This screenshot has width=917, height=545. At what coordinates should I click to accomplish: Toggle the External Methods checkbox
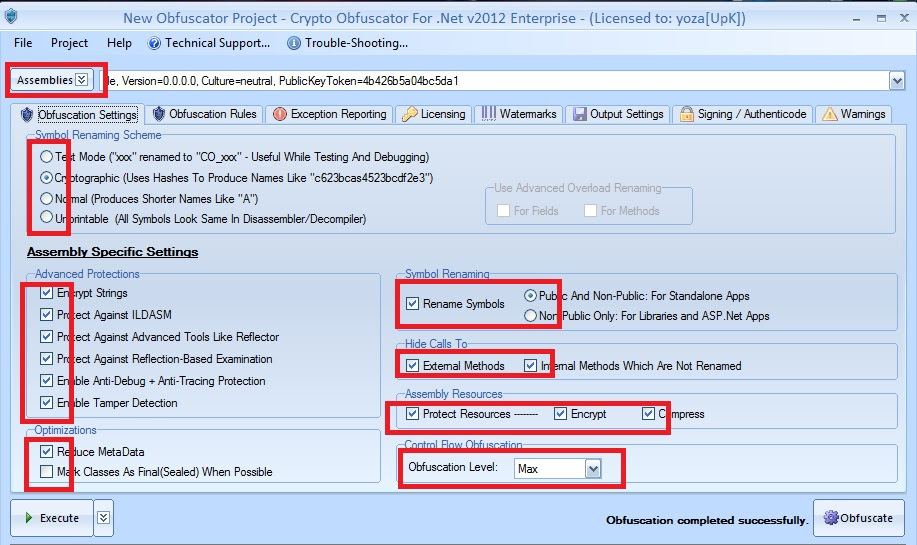pyautogui.click(x=412, y=365)
